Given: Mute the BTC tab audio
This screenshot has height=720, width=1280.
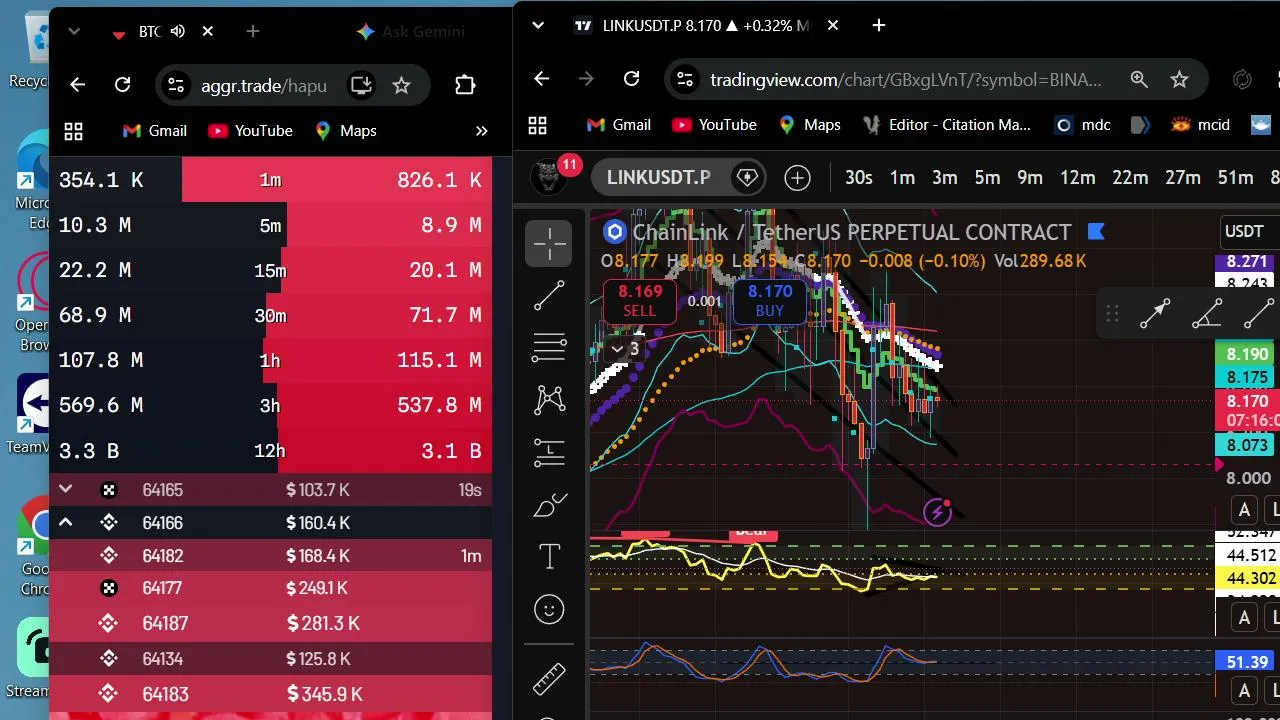Looking at the screenshot, I should pos(178,32).
